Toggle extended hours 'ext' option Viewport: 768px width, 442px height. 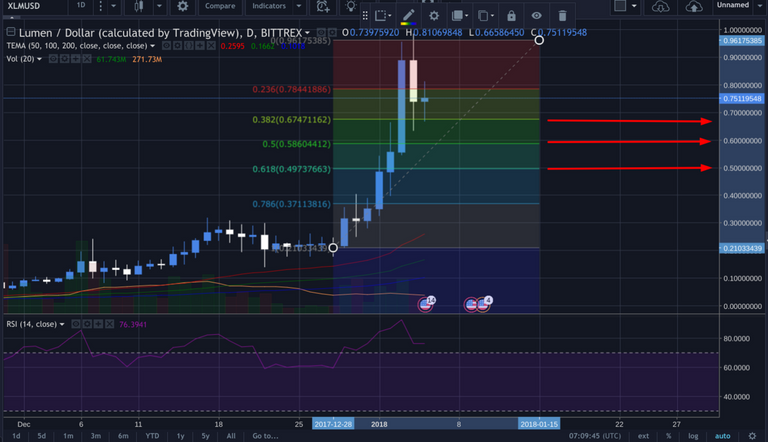click(643, 436)
